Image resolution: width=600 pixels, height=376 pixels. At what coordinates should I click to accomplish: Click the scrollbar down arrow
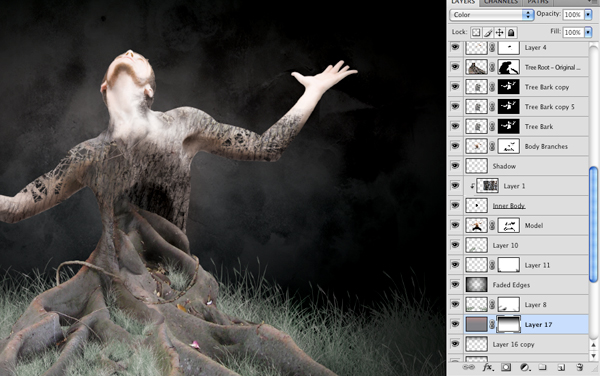(x=593, y=356)
